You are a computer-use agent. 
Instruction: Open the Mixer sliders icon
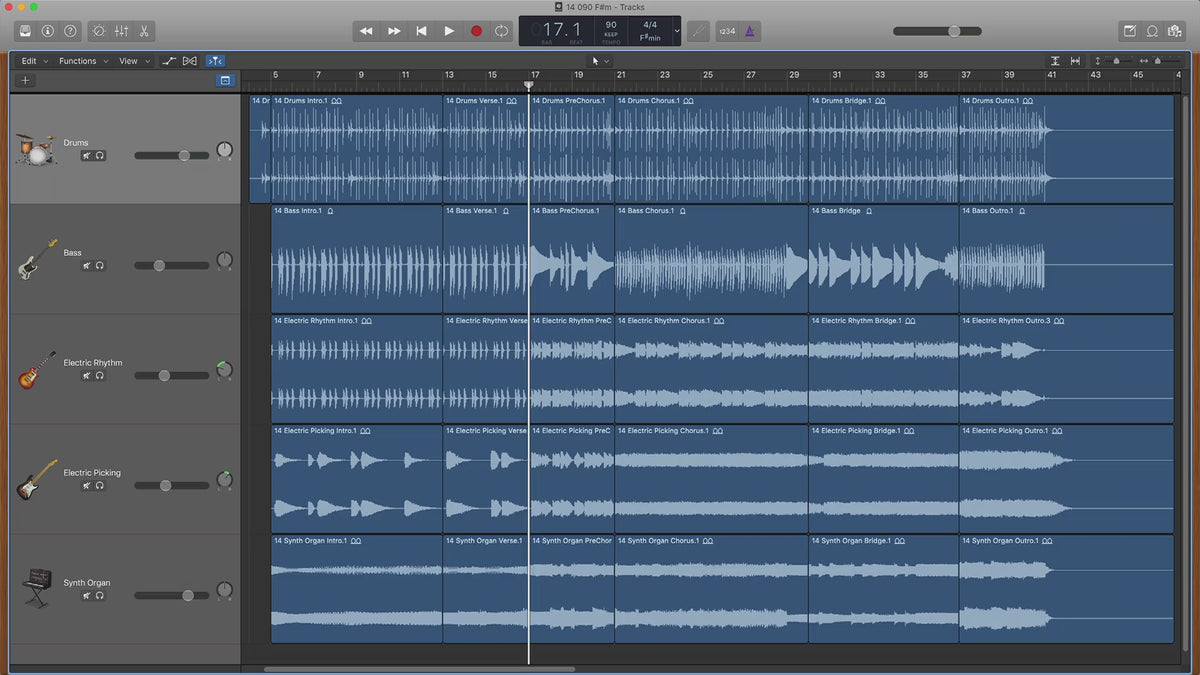tap(121, 31)
